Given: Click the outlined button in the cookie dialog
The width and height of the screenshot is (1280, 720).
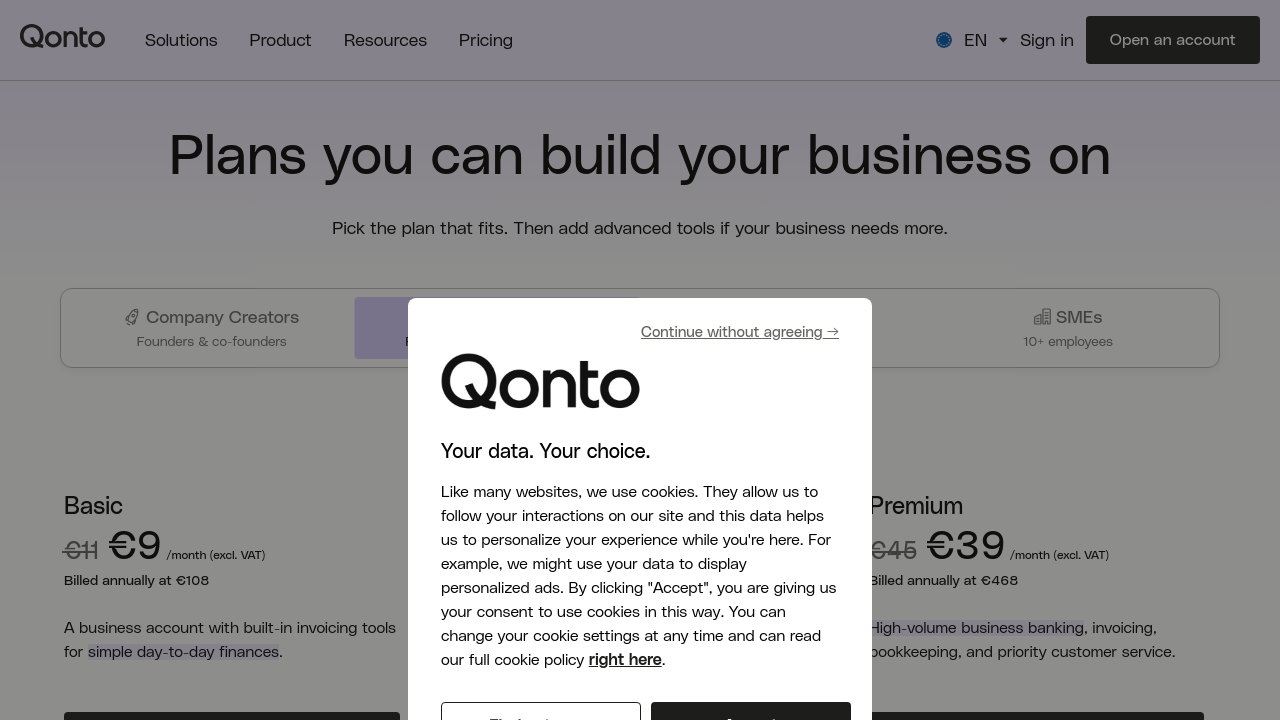Looking at the screenshot, I should click(x=540, y=712).
